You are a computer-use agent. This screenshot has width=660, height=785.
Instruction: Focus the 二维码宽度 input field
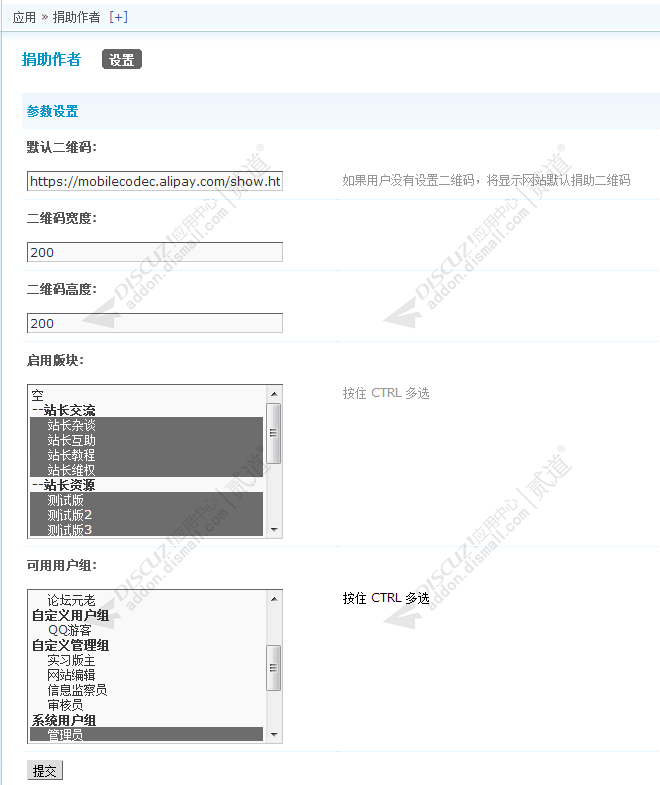coord(155,252)
